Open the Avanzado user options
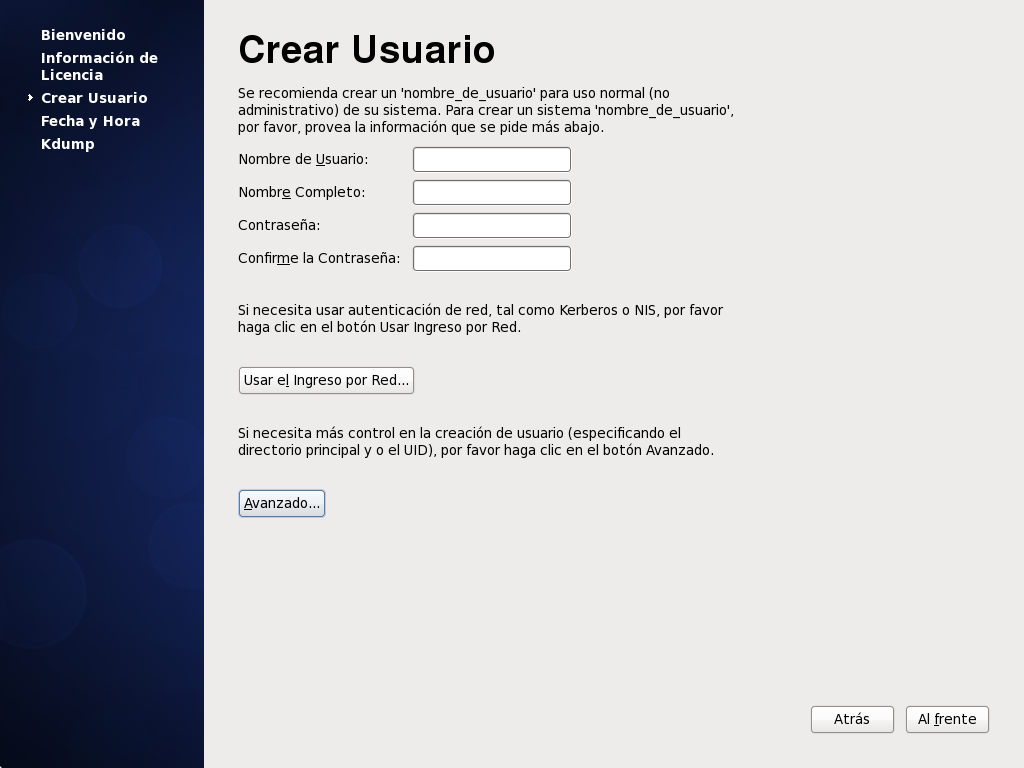The height and width of the screenshot is (768, 1024). [282, 503]
